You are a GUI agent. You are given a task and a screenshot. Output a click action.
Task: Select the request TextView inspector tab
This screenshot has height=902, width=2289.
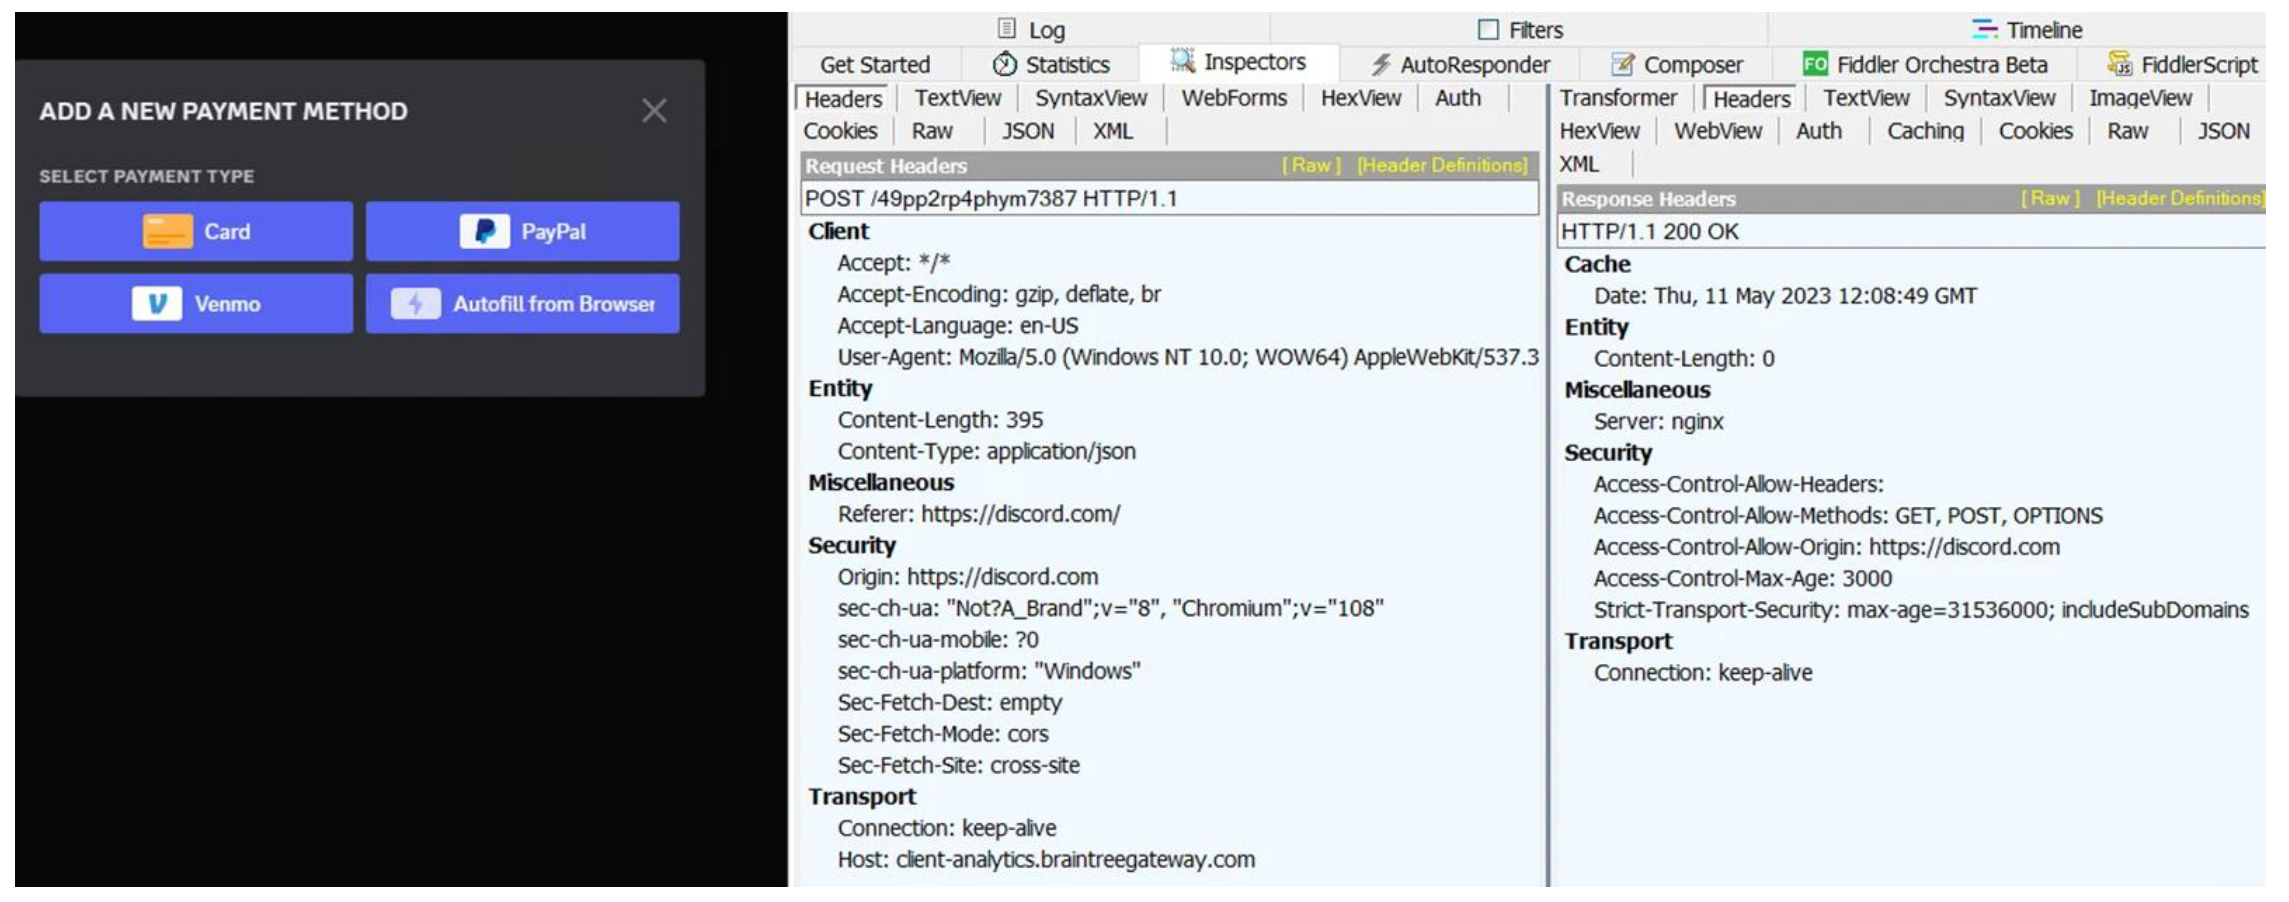point(957,98)
